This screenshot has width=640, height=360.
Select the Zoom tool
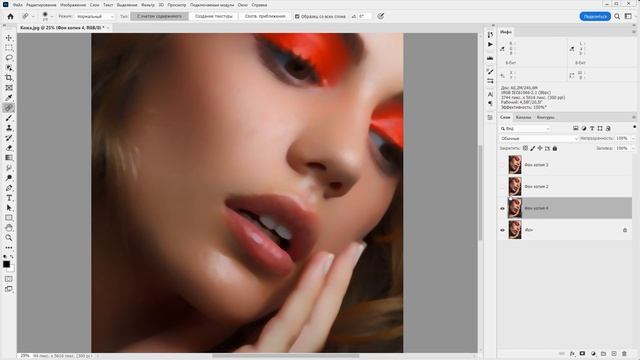tap(9, 238)
